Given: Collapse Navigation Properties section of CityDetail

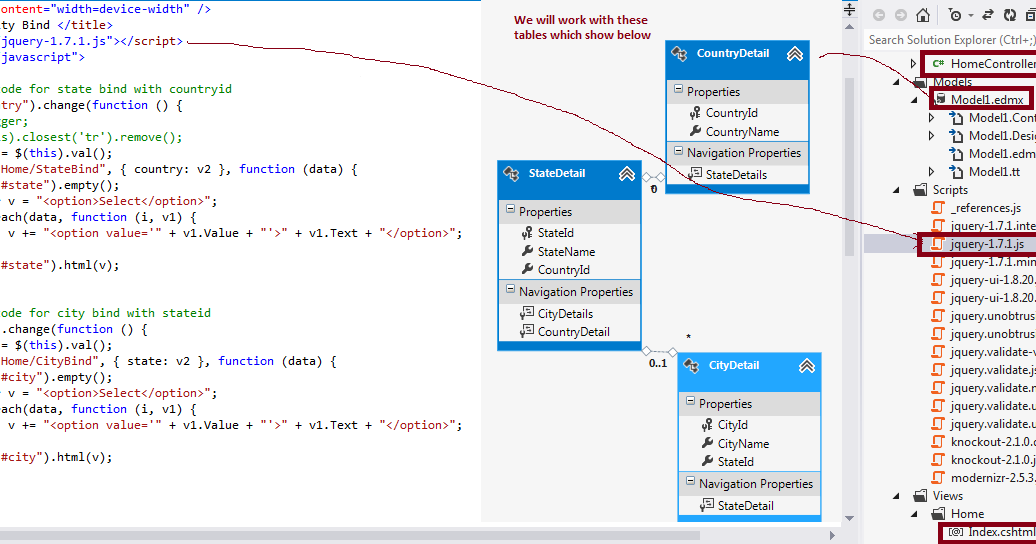Looking at the screenshot, I should tap(690, 481).
